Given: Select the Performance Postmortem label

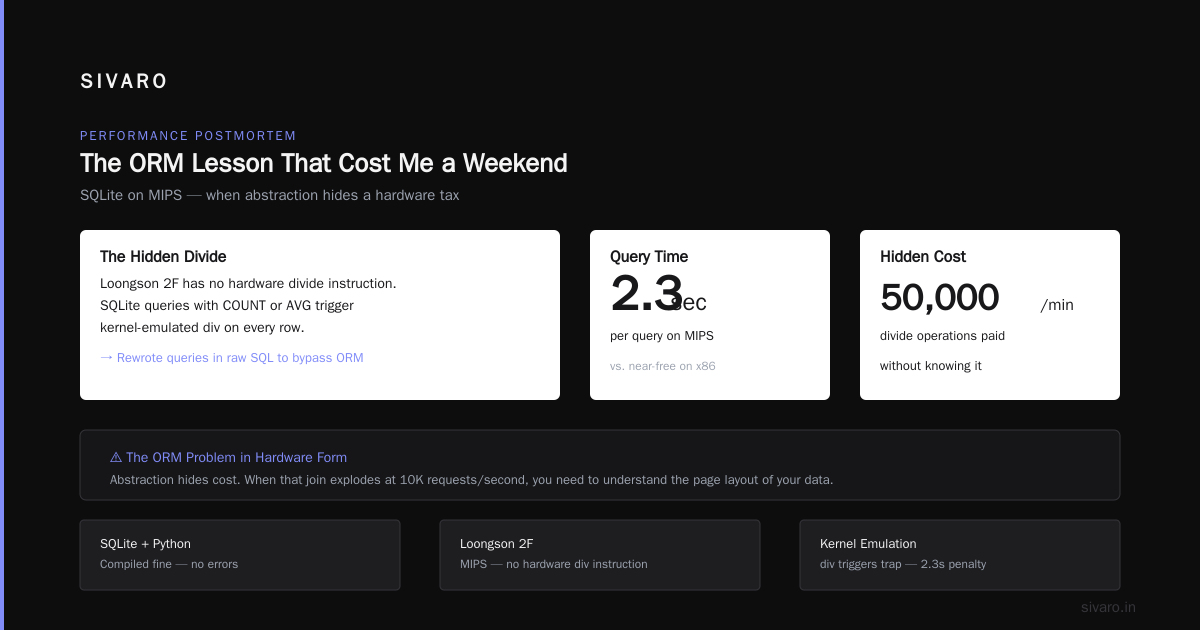Looking at the screenshot, I should 188,136.
